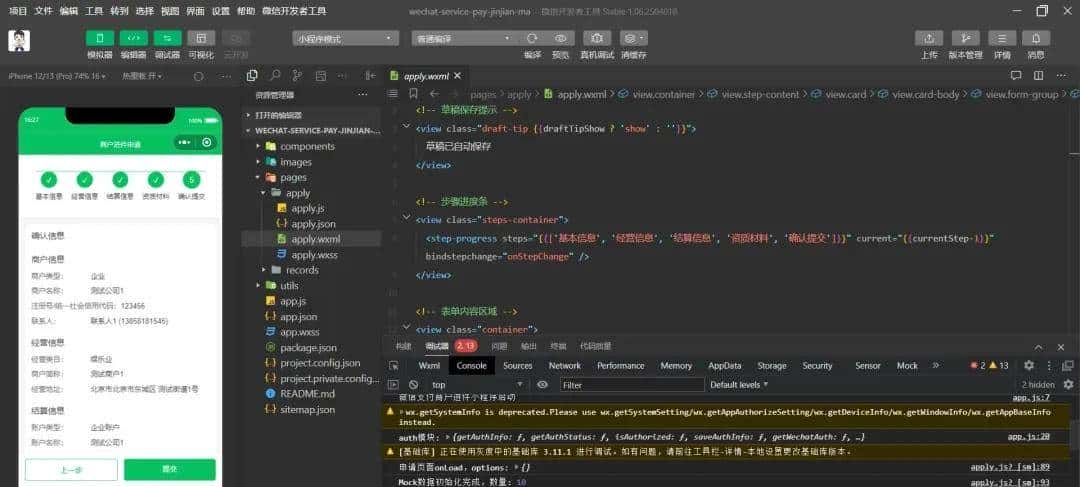The image size is (1080, 487).
Task: Open the devtools settings gear icon
Action: [1028, 365]
